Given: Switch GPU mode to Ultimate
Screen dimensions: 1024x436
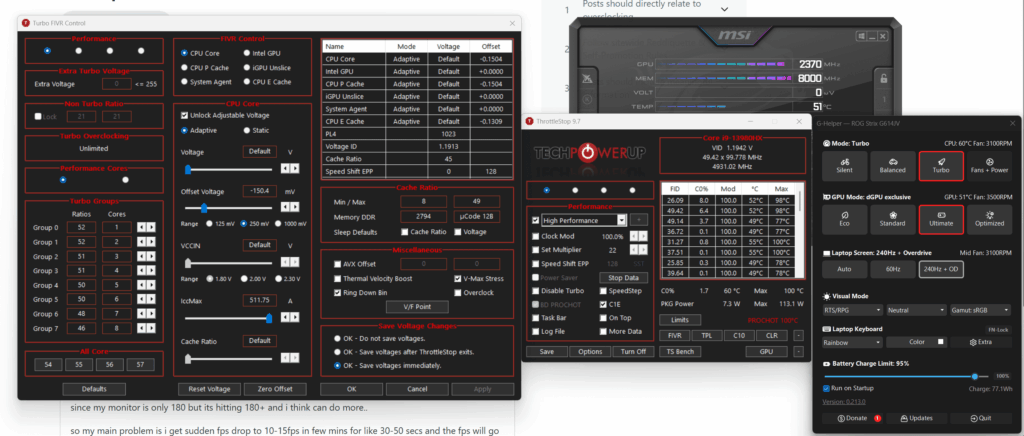Looking at the screenshot, I should click(940, 219).
